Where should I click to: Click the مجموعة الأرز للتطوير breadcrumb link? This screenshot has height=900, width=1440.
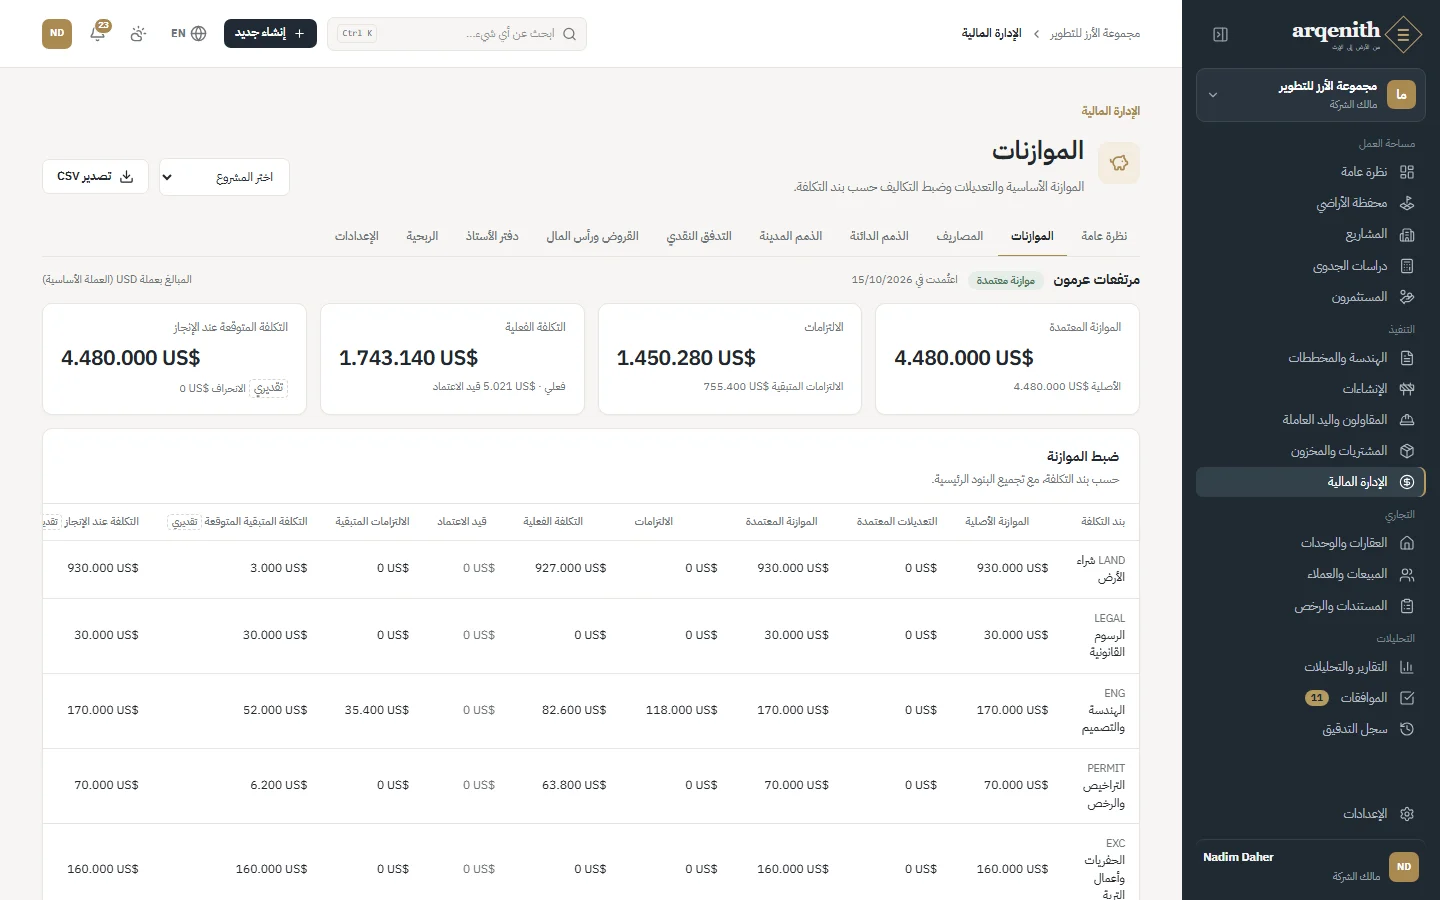[x=1095, y=33]
